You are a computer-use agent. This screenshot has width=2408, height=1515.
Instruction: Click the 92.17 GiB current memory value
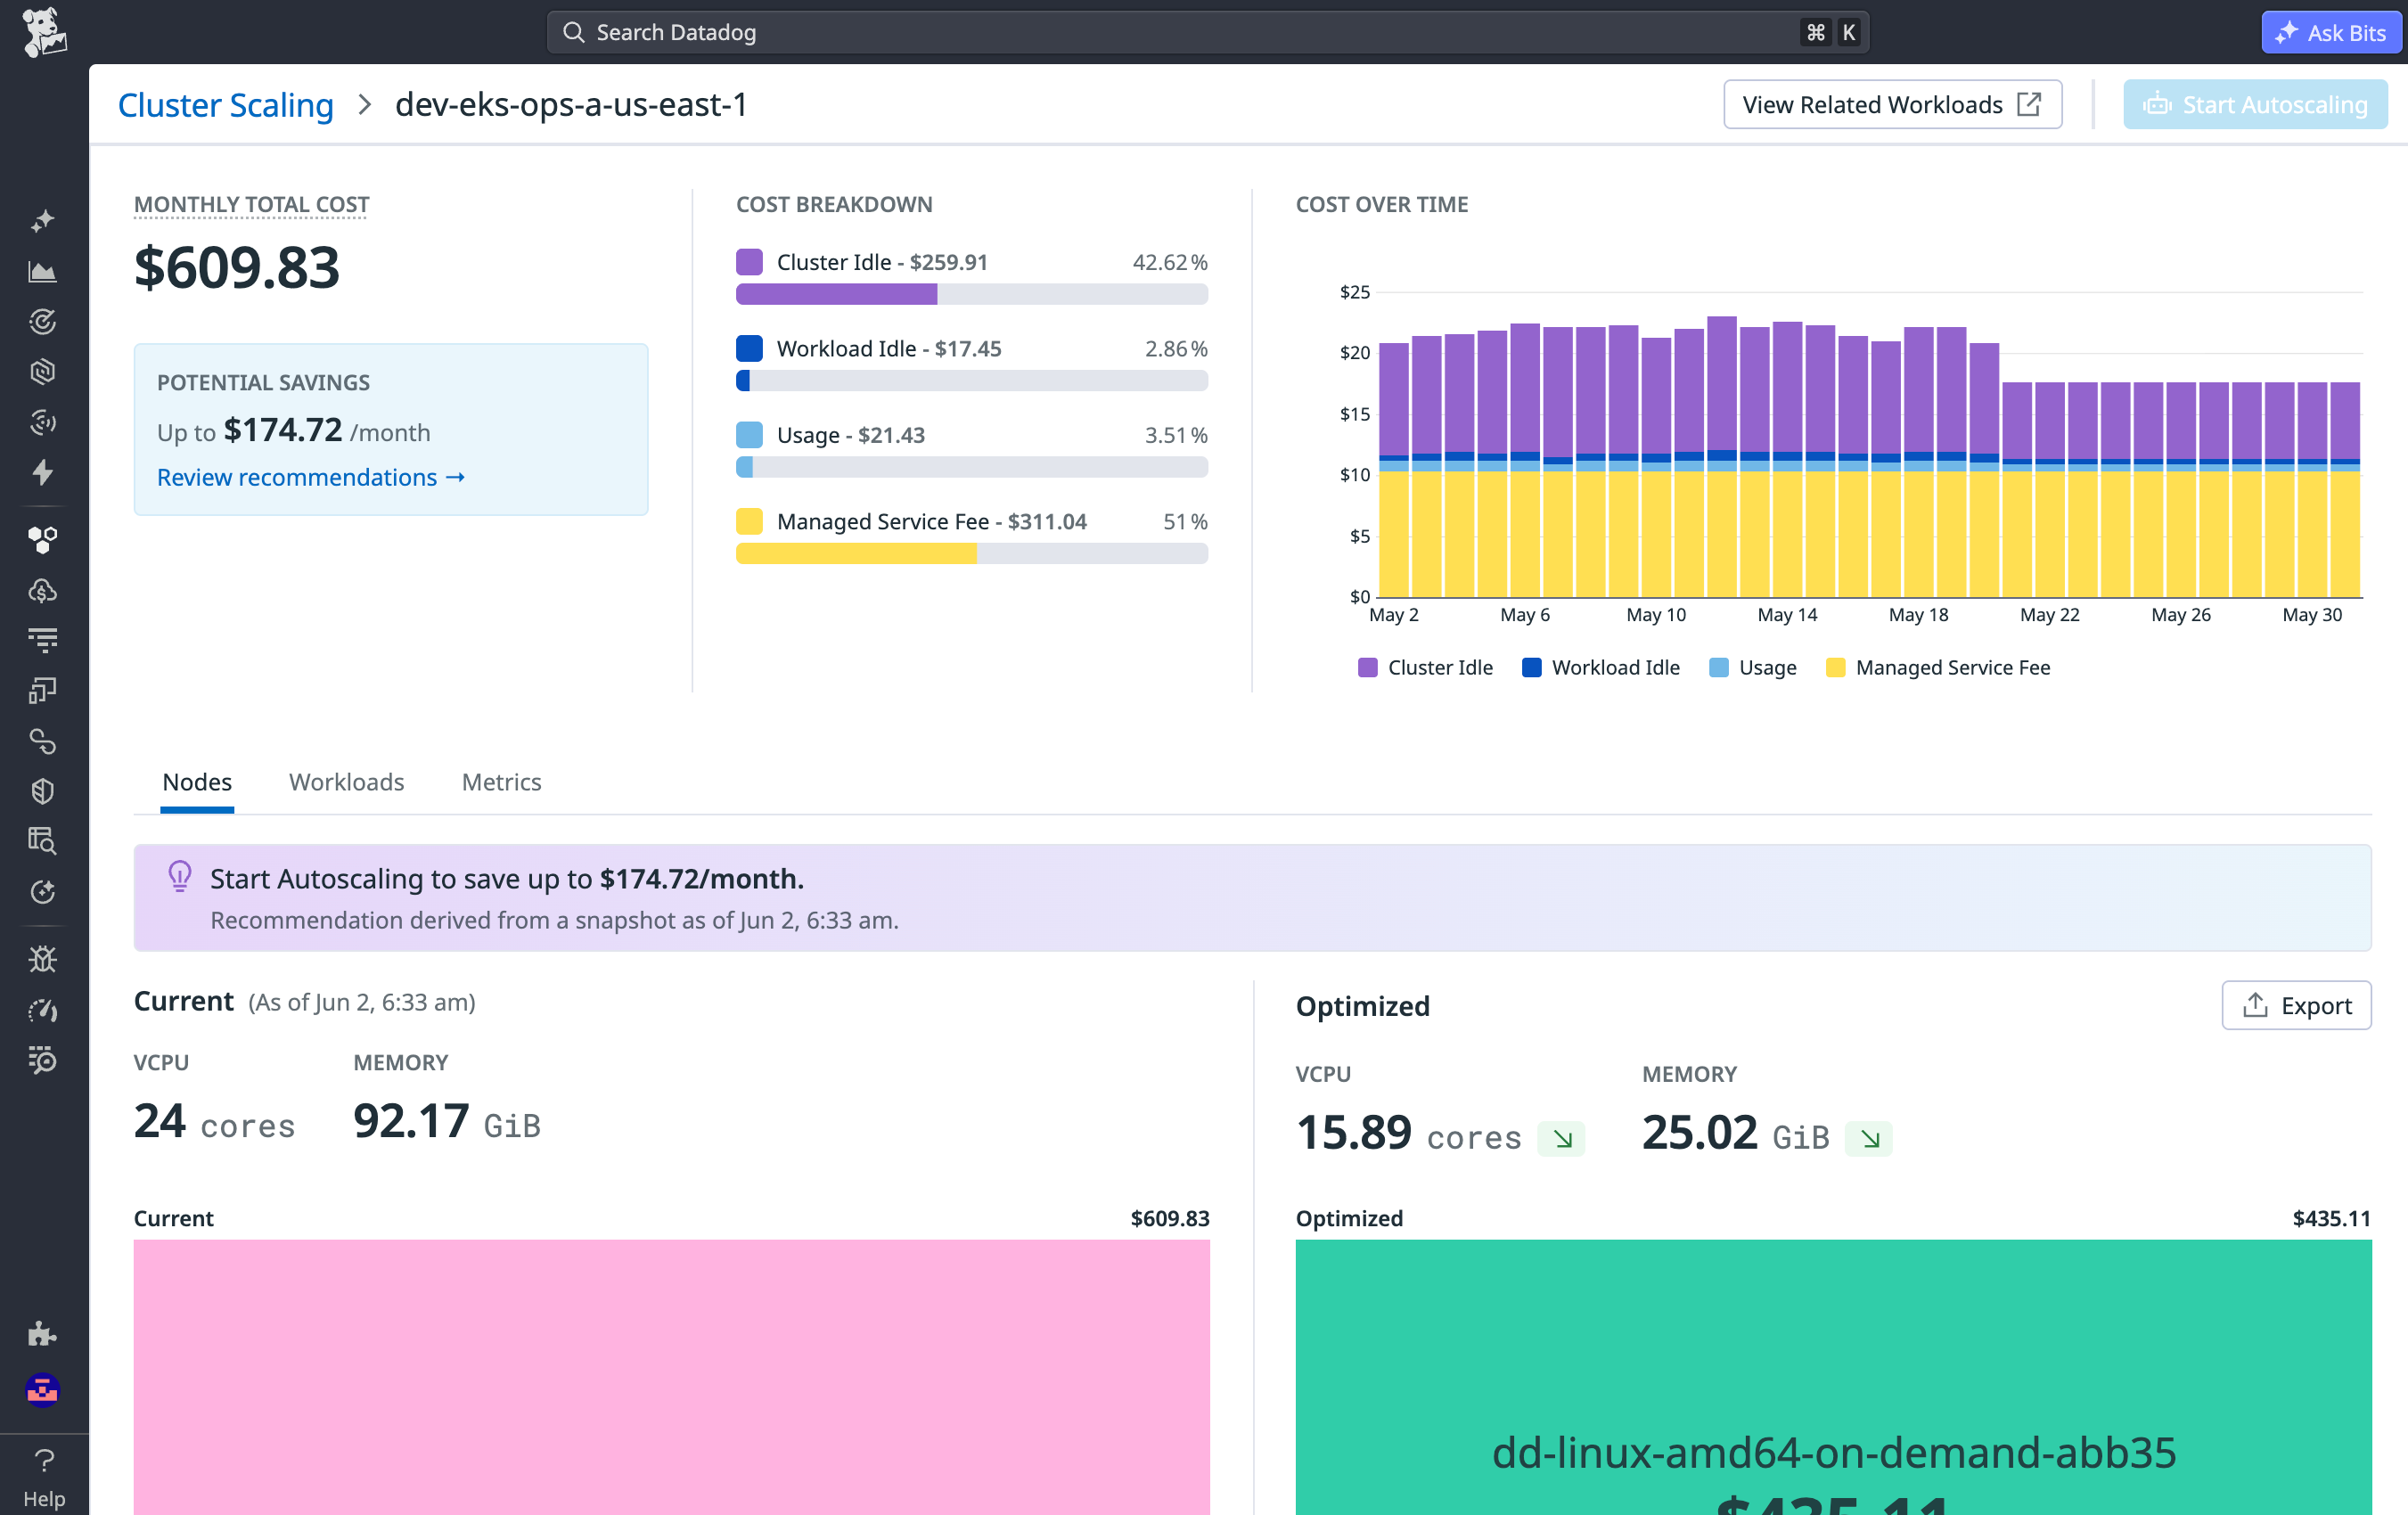pos(447,1120)
